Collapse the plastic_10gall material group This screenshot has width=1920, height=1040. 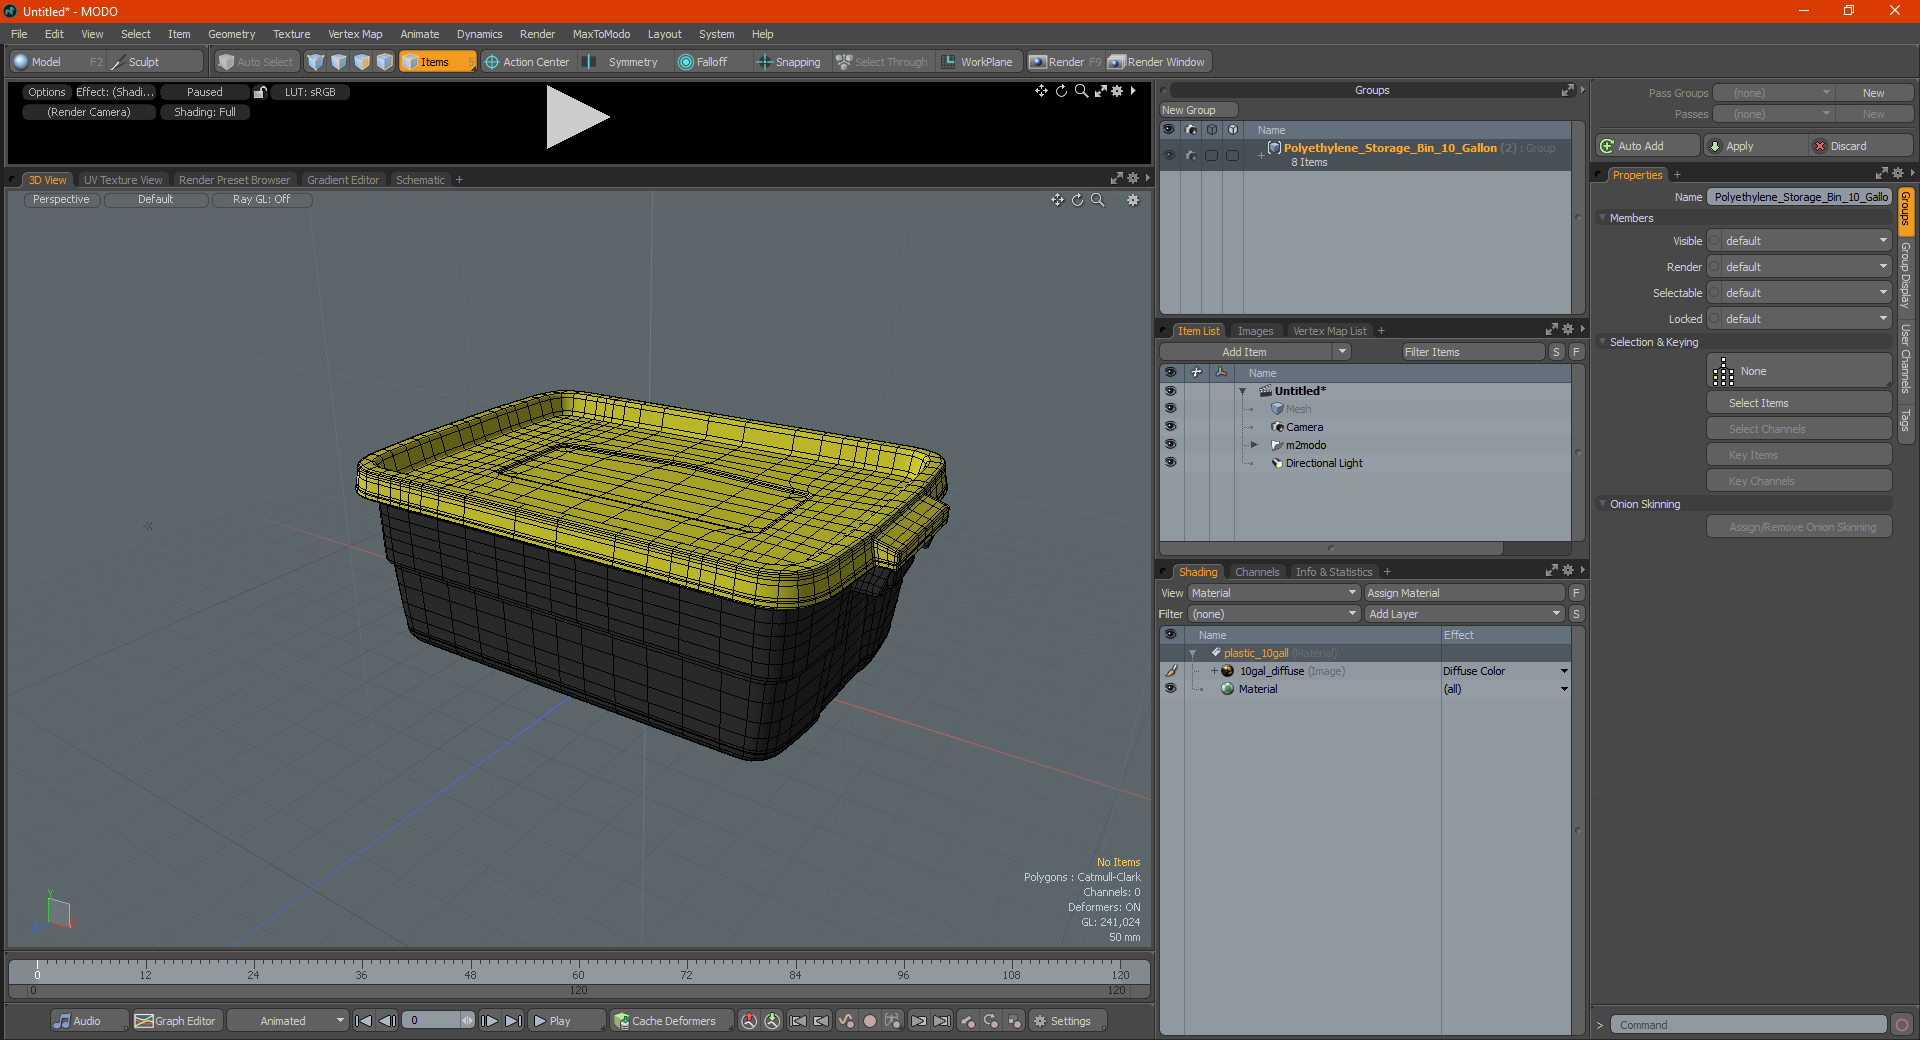pyautogui.click(x=1192, y=653)
